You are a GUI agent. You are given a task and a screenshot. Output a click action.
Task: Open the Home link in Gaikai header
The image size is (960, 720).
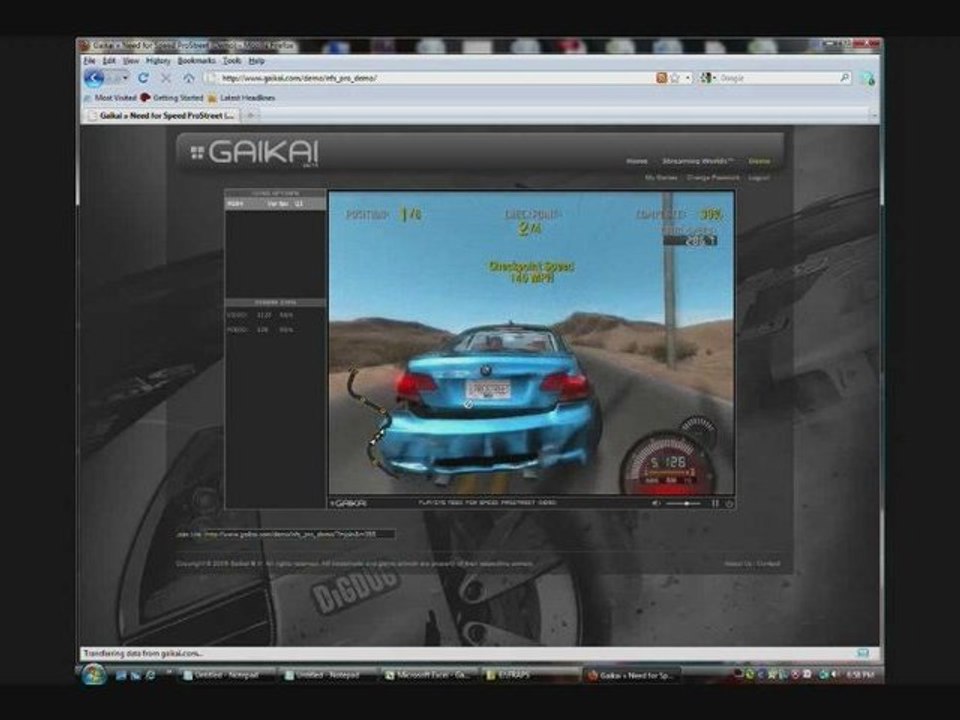637,161
